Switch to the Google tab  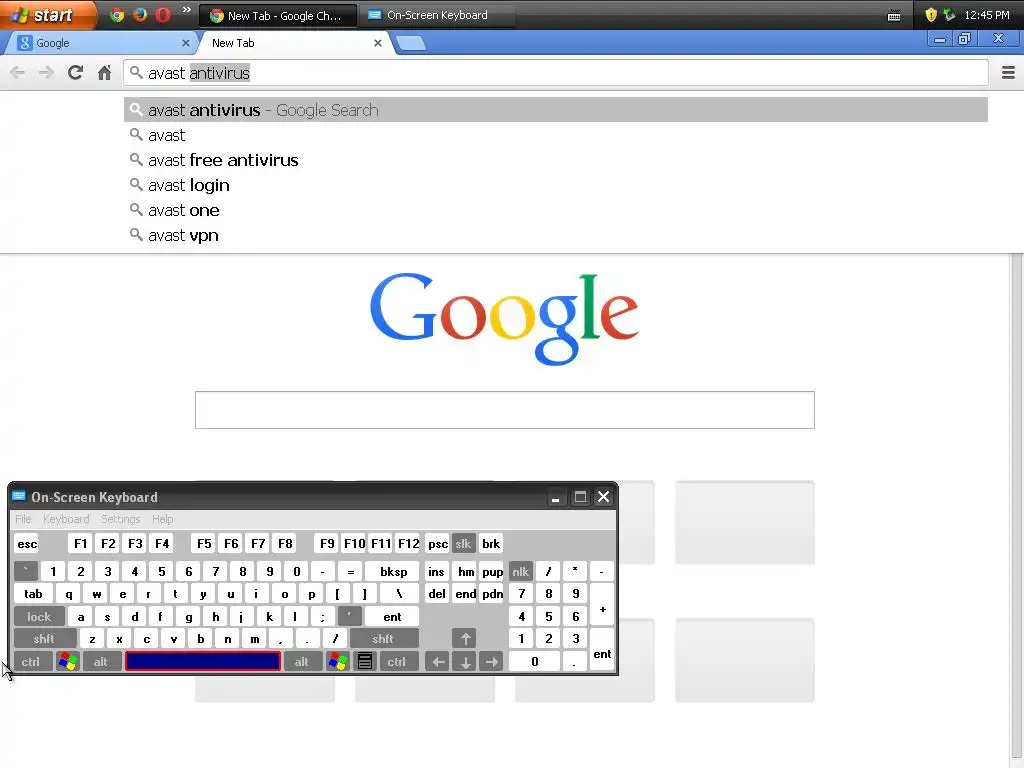[100, 43]
